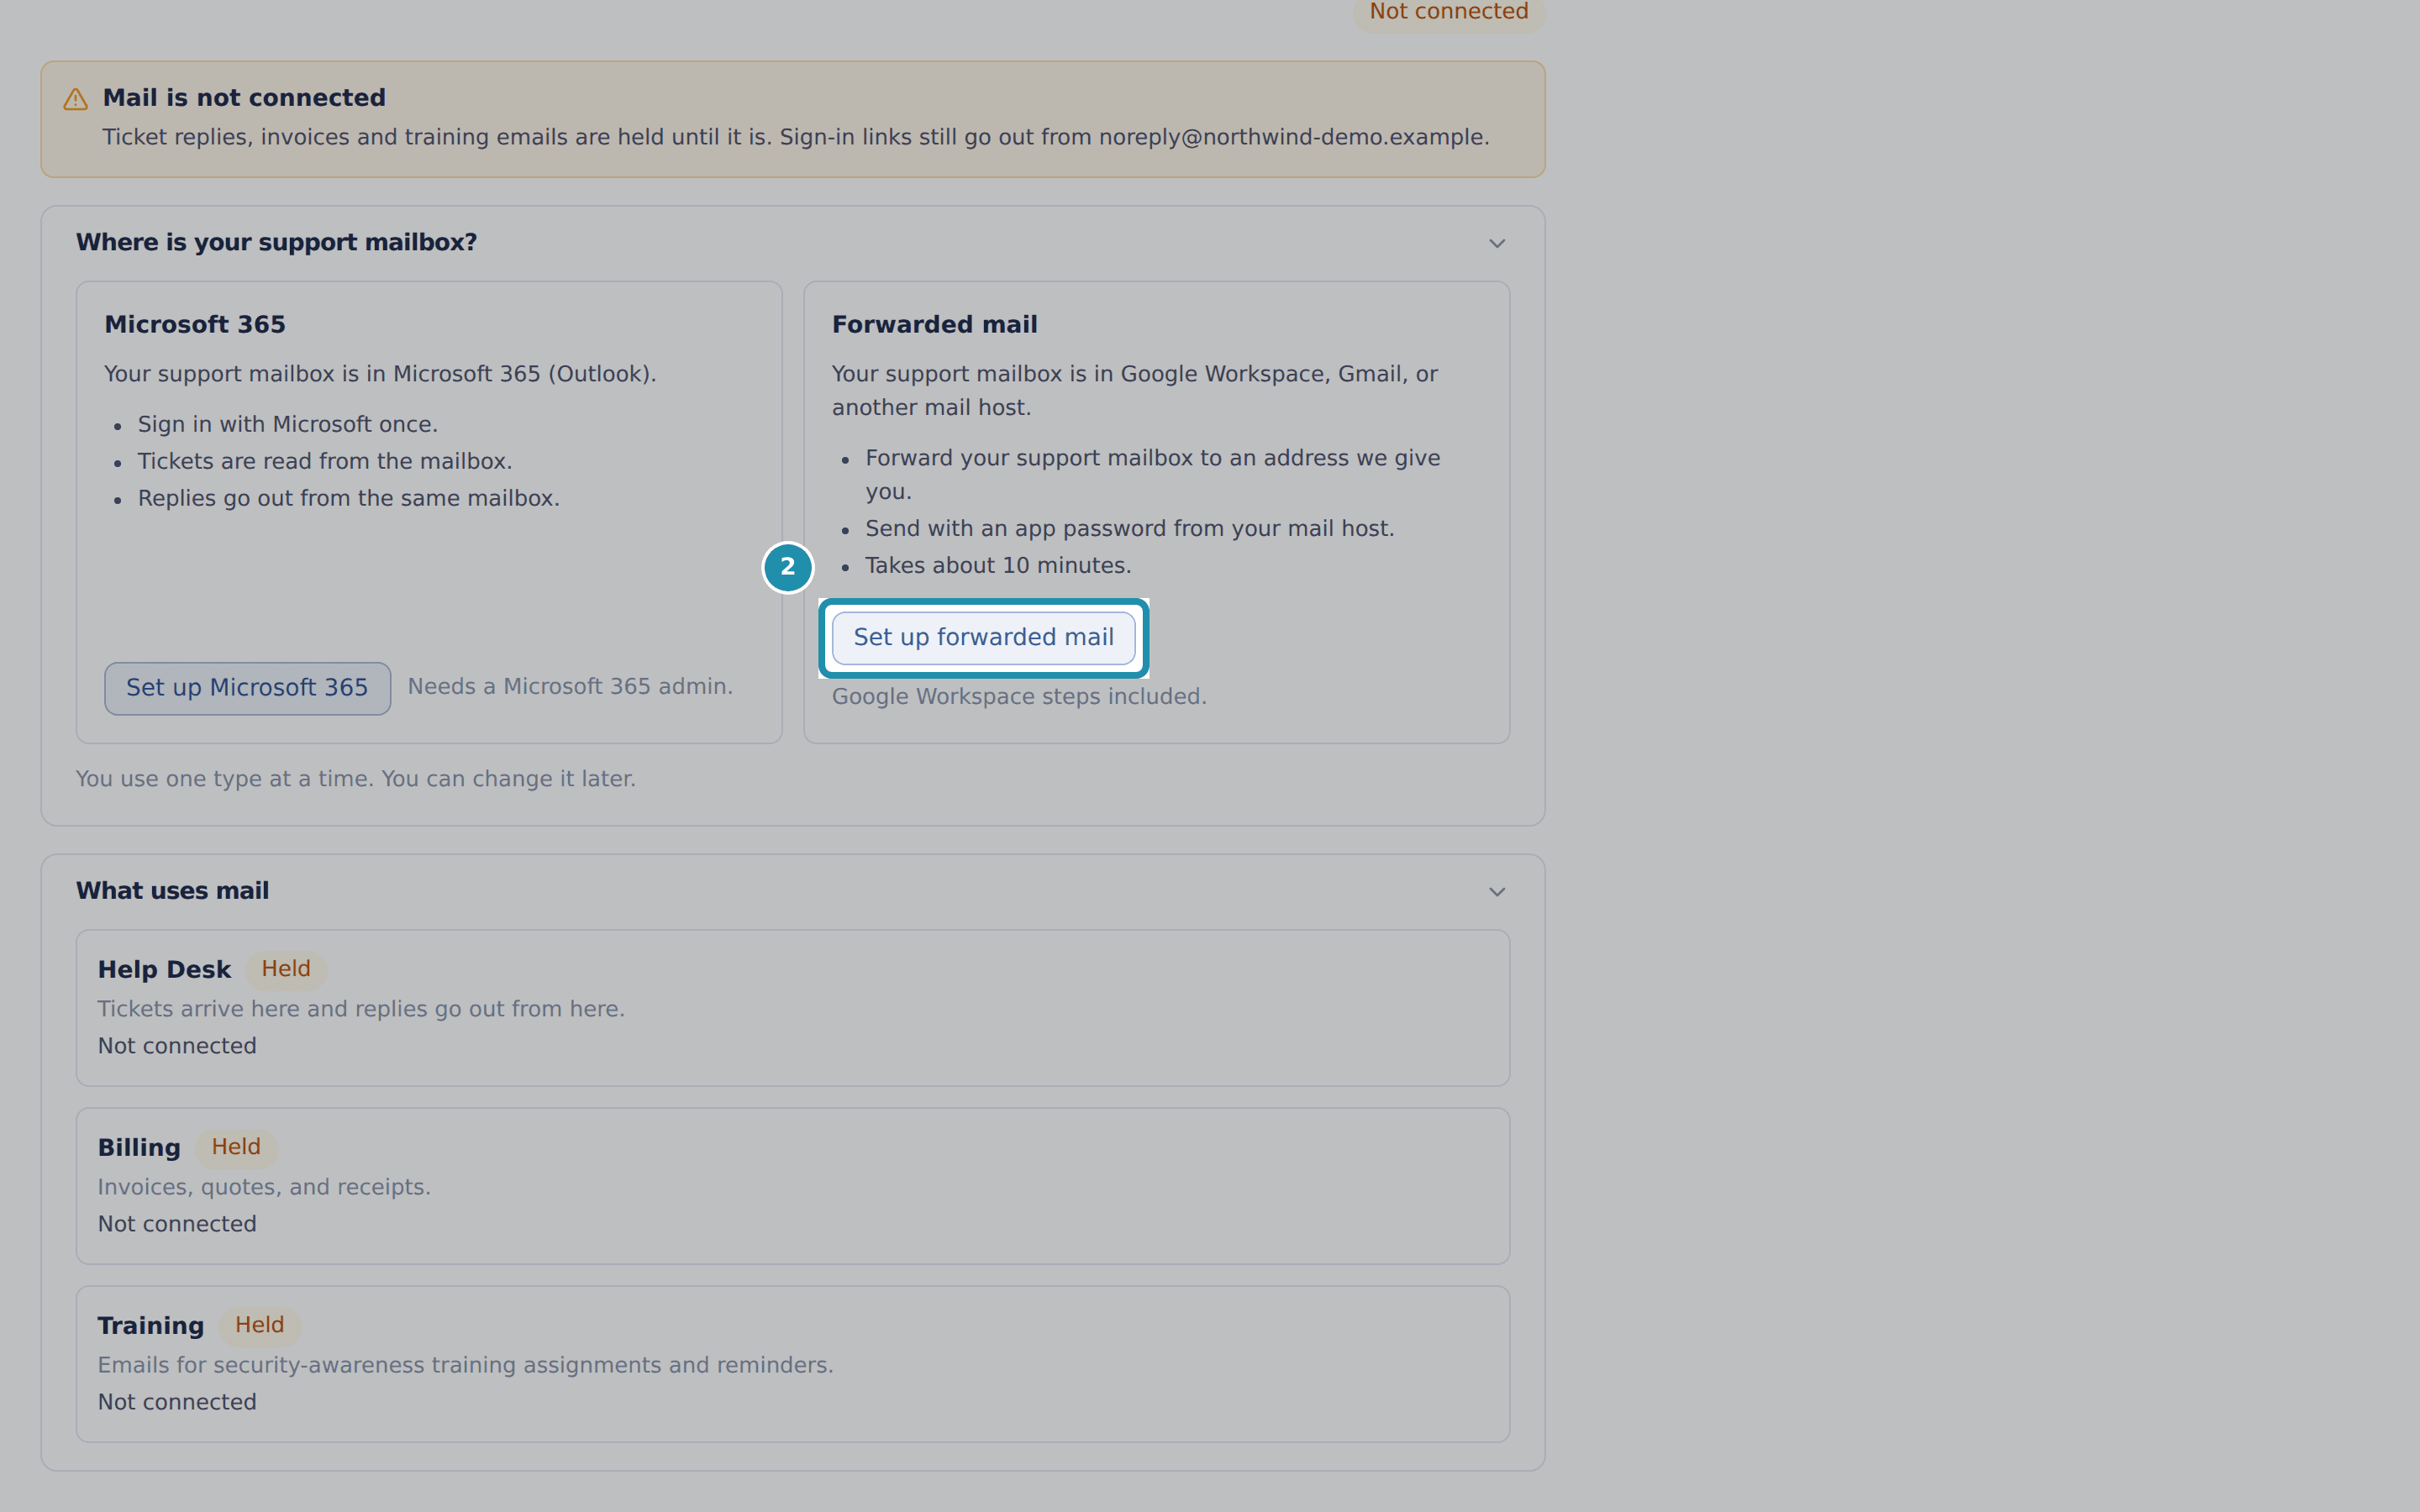Click You use one type at a time note
The width and height of the screenshot is (2420, 1512).
click(356, 779)
